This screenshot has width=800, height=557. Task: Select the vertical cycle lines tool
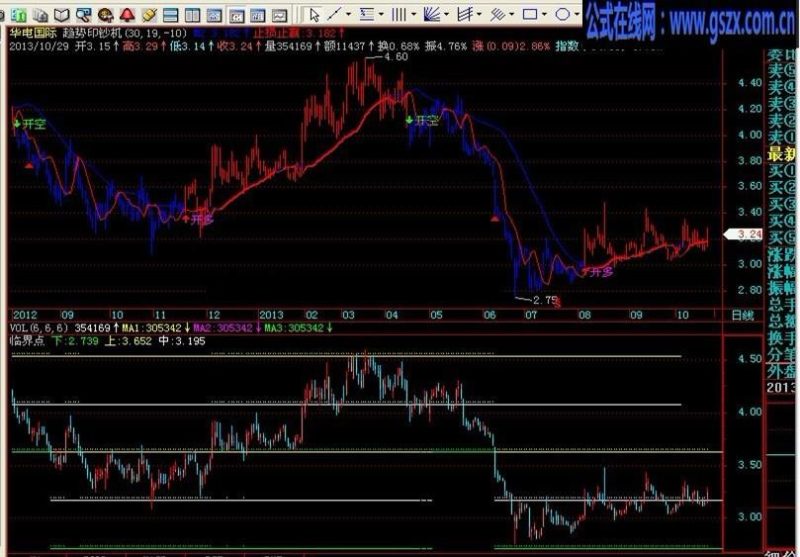tap(399, 14)
